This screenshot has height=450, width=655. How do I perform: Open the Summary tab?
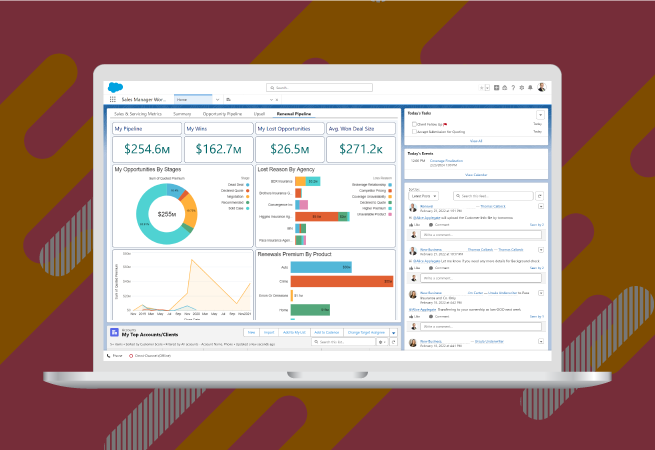point(182,114)
